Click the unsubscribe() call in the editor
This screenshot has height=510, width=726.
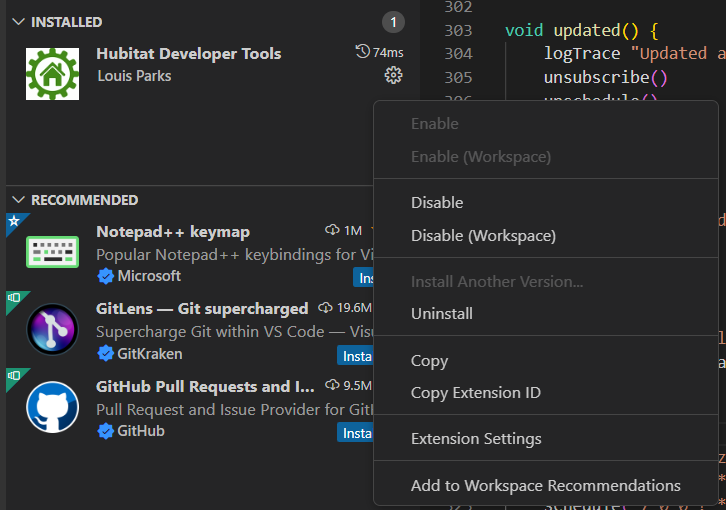(605, 77)
